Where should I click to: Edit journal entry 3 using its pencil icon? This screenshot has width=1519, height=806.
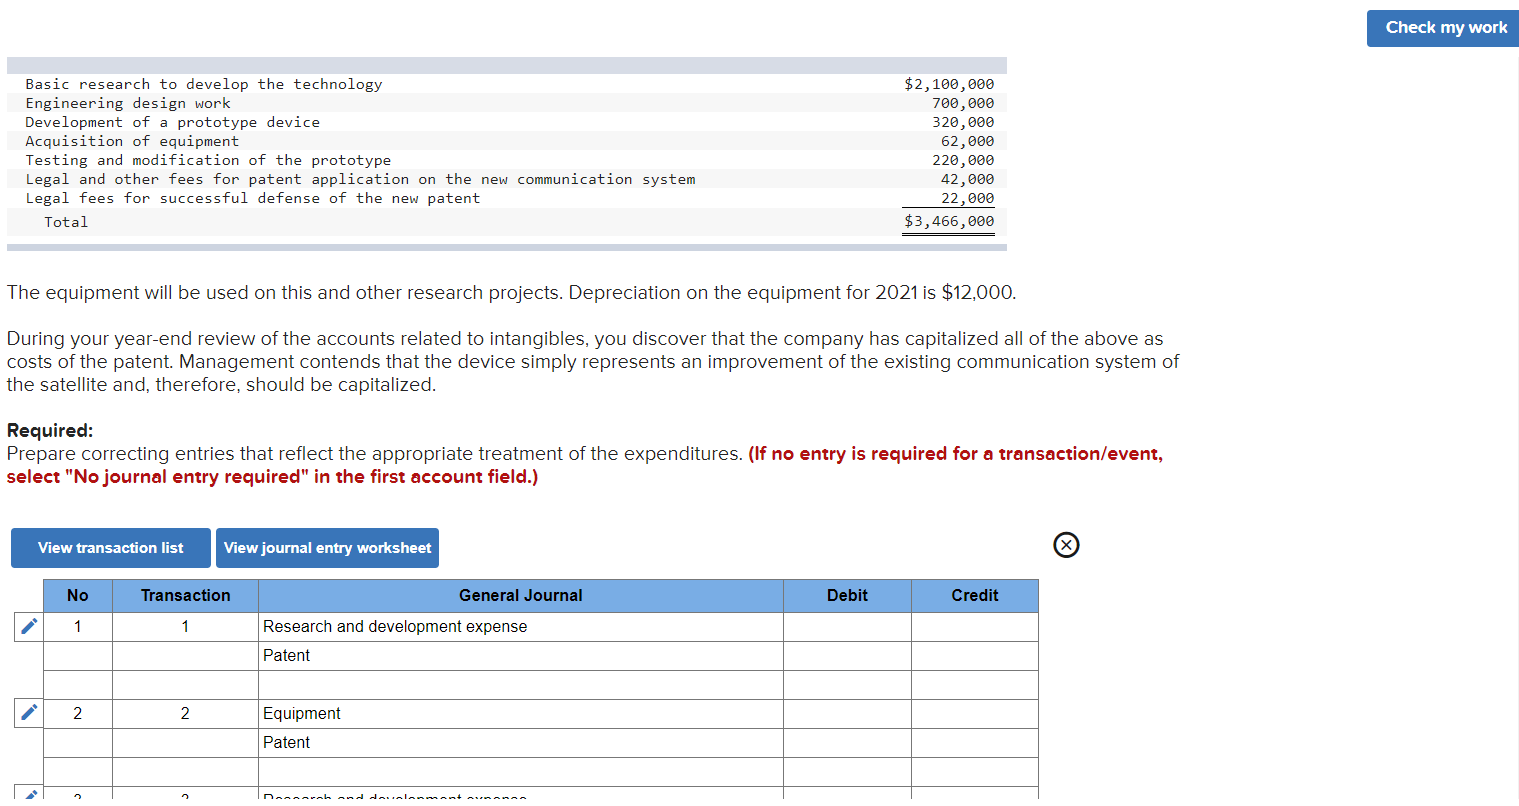(x=28, y=797)
